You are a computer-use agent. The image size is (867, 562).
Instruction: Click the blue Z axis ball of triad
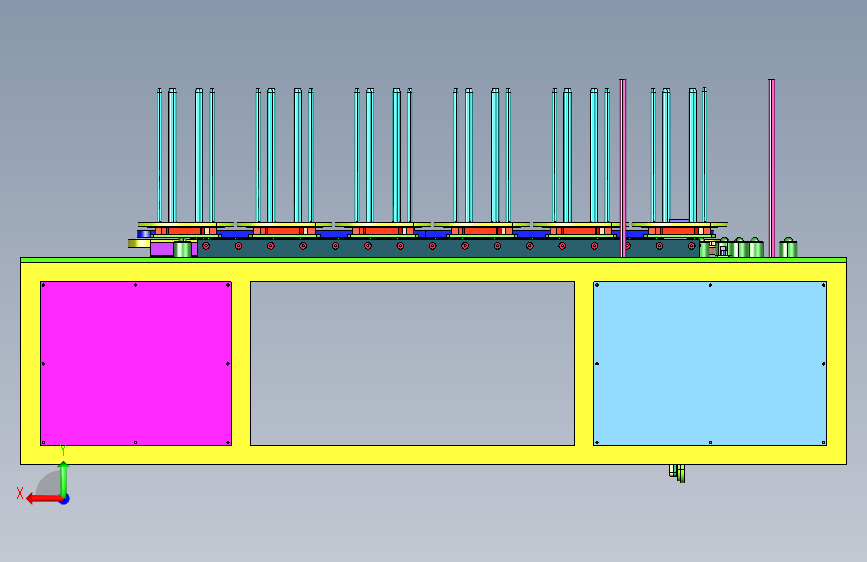click(65, 499)
